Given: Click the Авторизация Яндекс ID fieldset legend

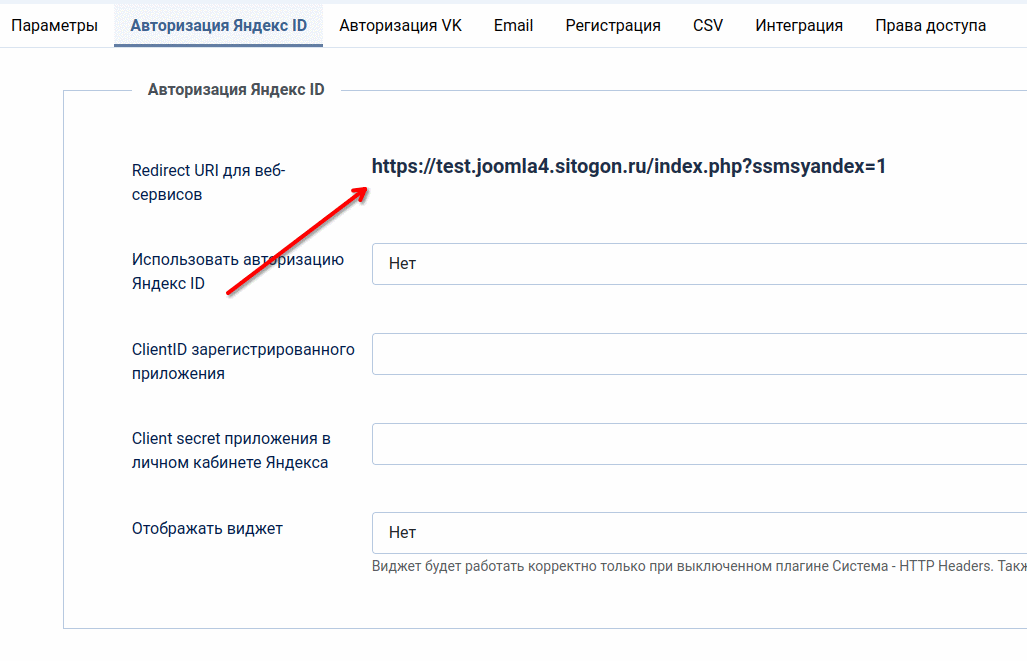Looking at the screenshot, I should click(x=236, y=90).
